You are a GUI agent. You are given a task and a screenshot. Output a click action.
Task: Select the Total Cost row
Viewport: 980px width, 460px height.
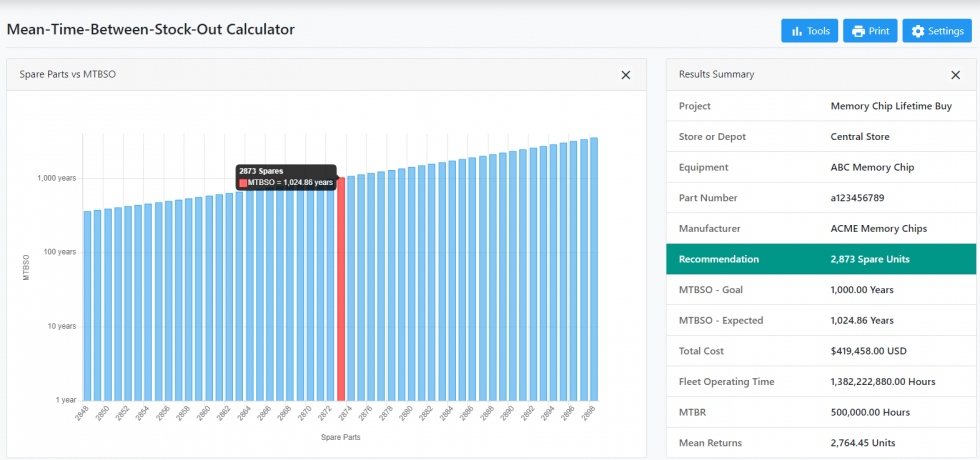820,351
